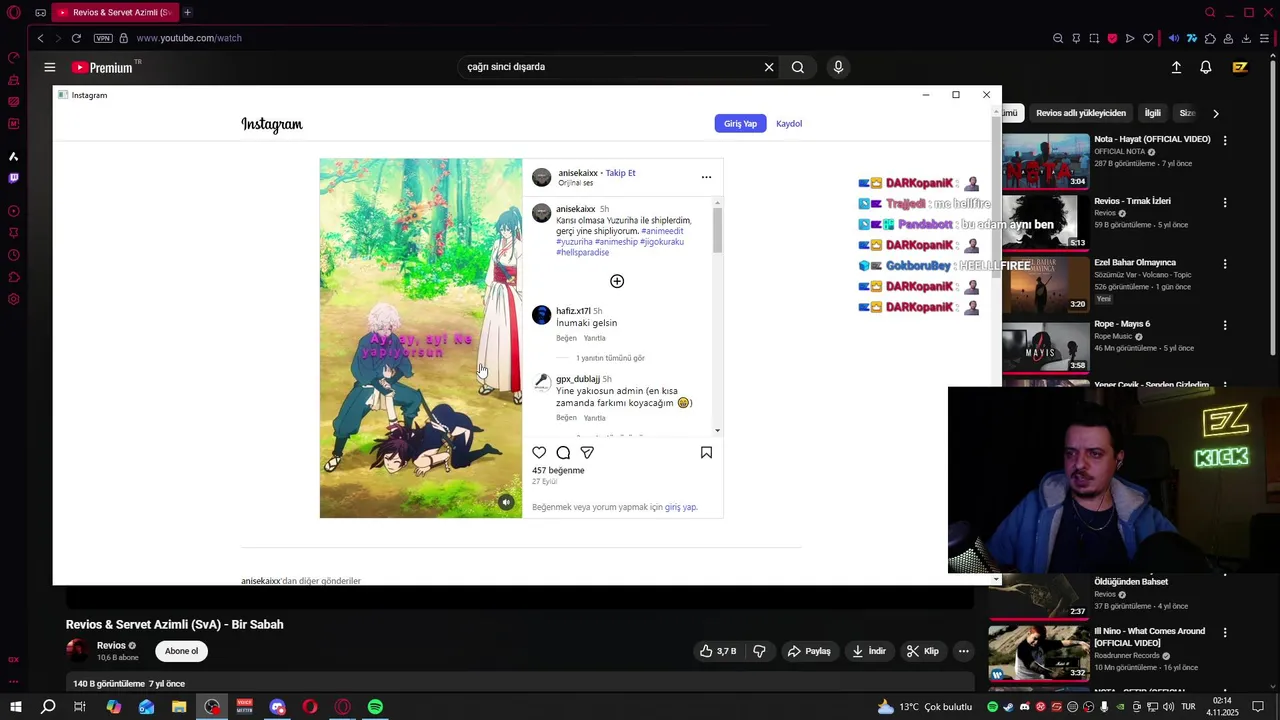1280x720 pixels.
Task: Click into the YouTube search field
Action: point(610,67)
